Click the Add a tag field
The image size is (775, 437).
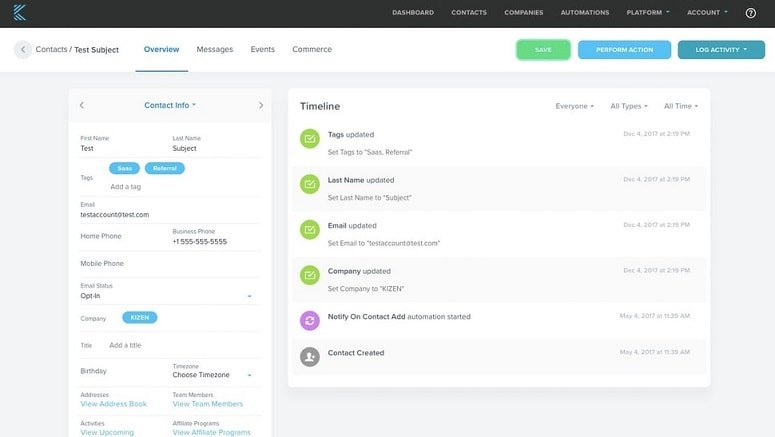tap(126, 187)
